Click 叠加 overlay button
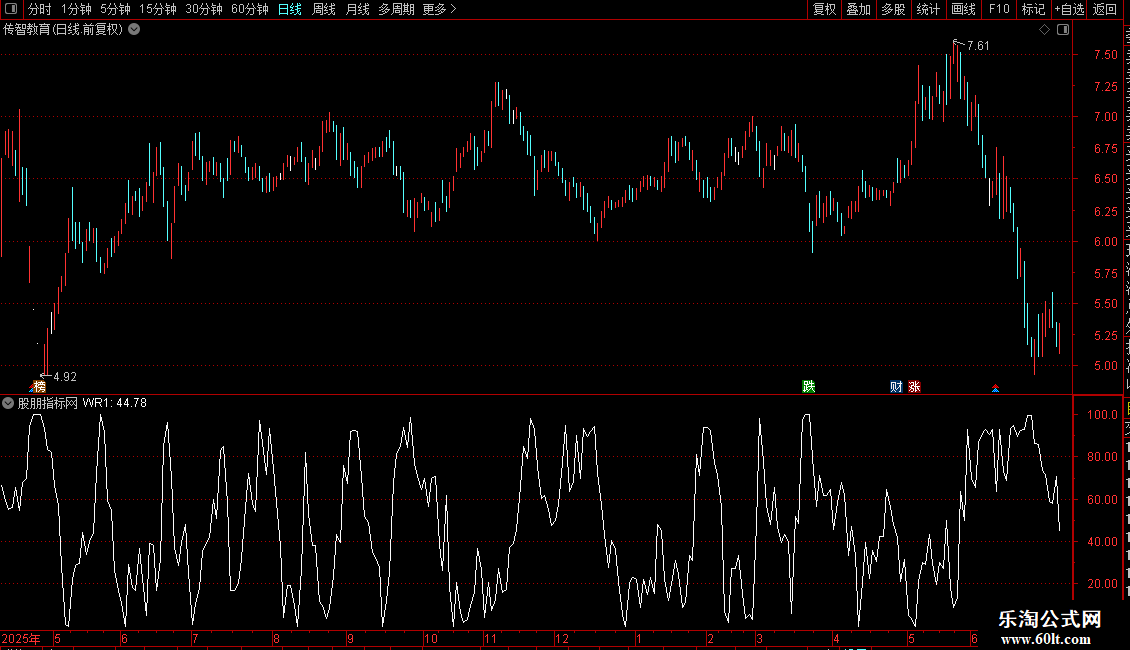The width and height of the screenshot is (1130, 650). click(x=858, y=9)
